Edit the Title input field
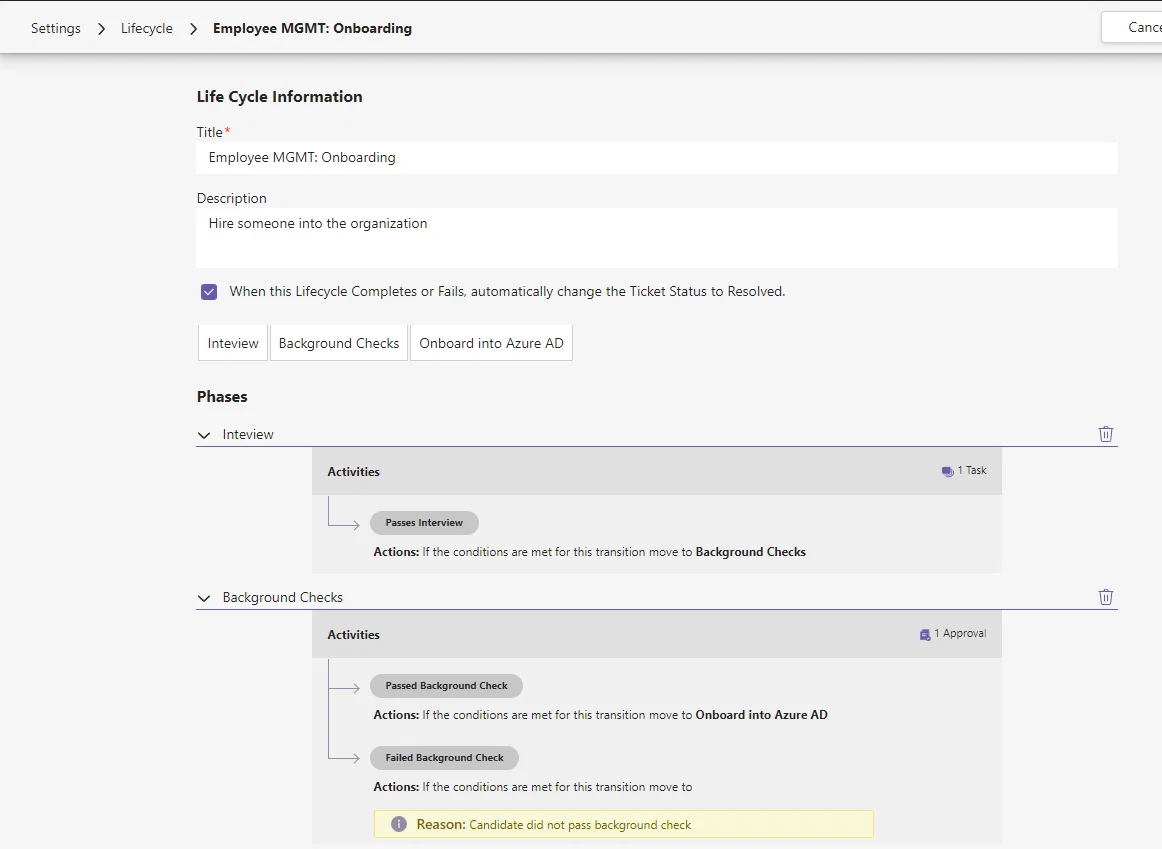Screen dimensions: 1162x849 657,158
